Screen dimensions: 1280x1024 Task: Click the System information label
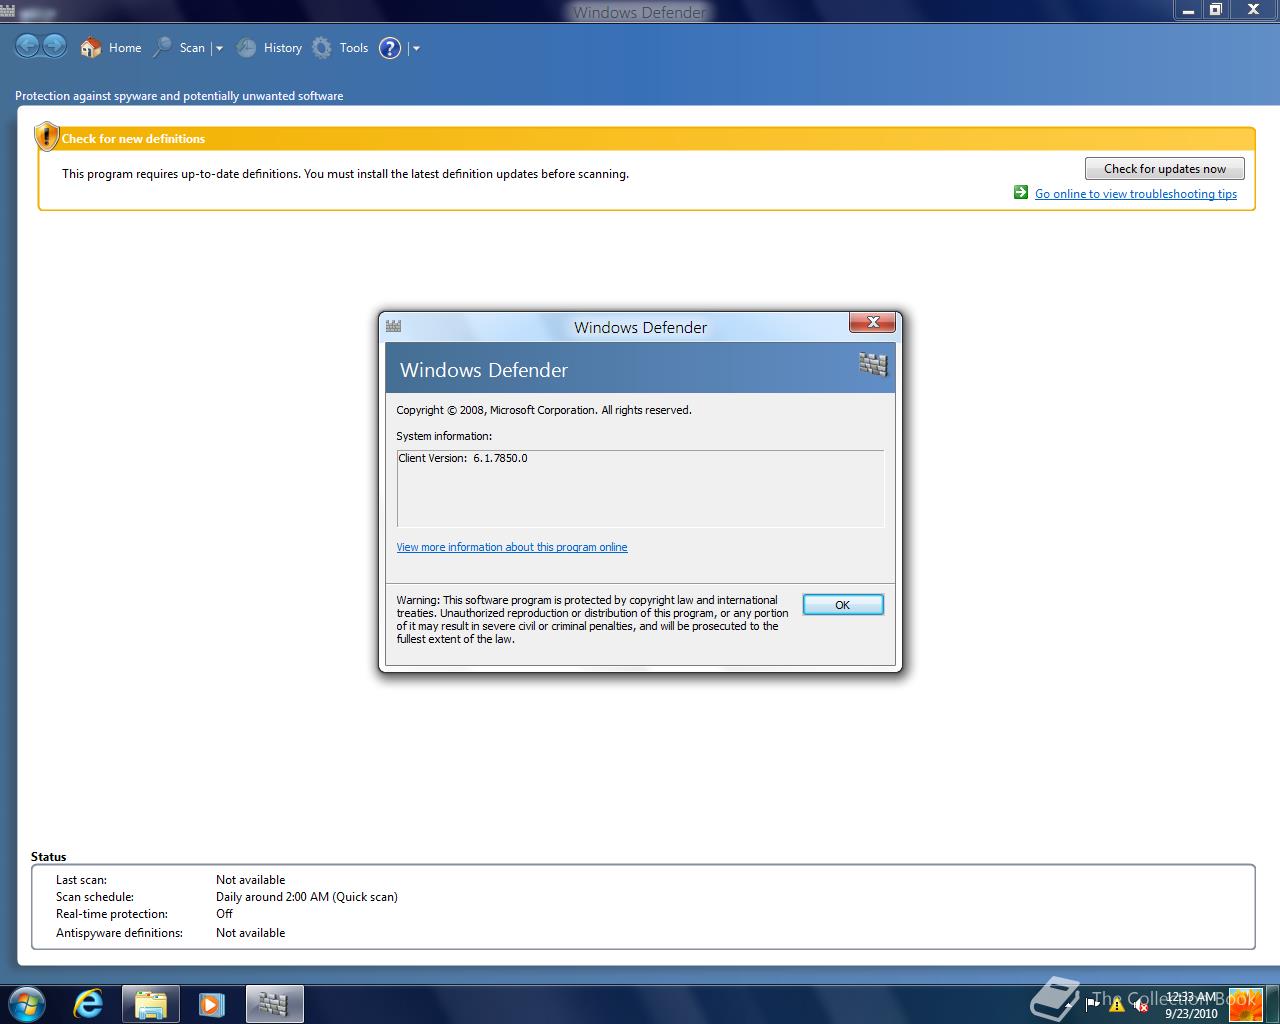coord(444,436)
